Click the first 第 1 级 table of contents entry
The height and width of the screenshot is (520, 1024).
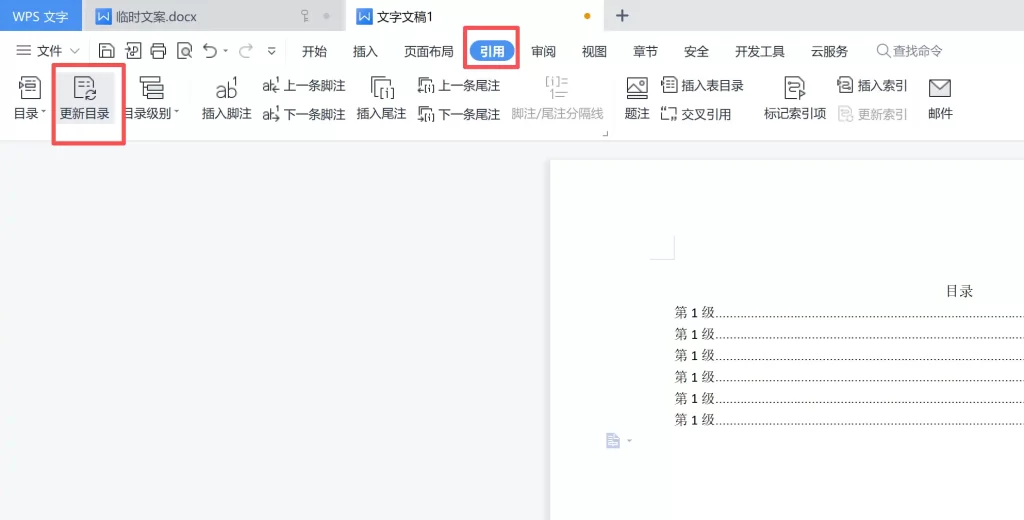(849, 313)
